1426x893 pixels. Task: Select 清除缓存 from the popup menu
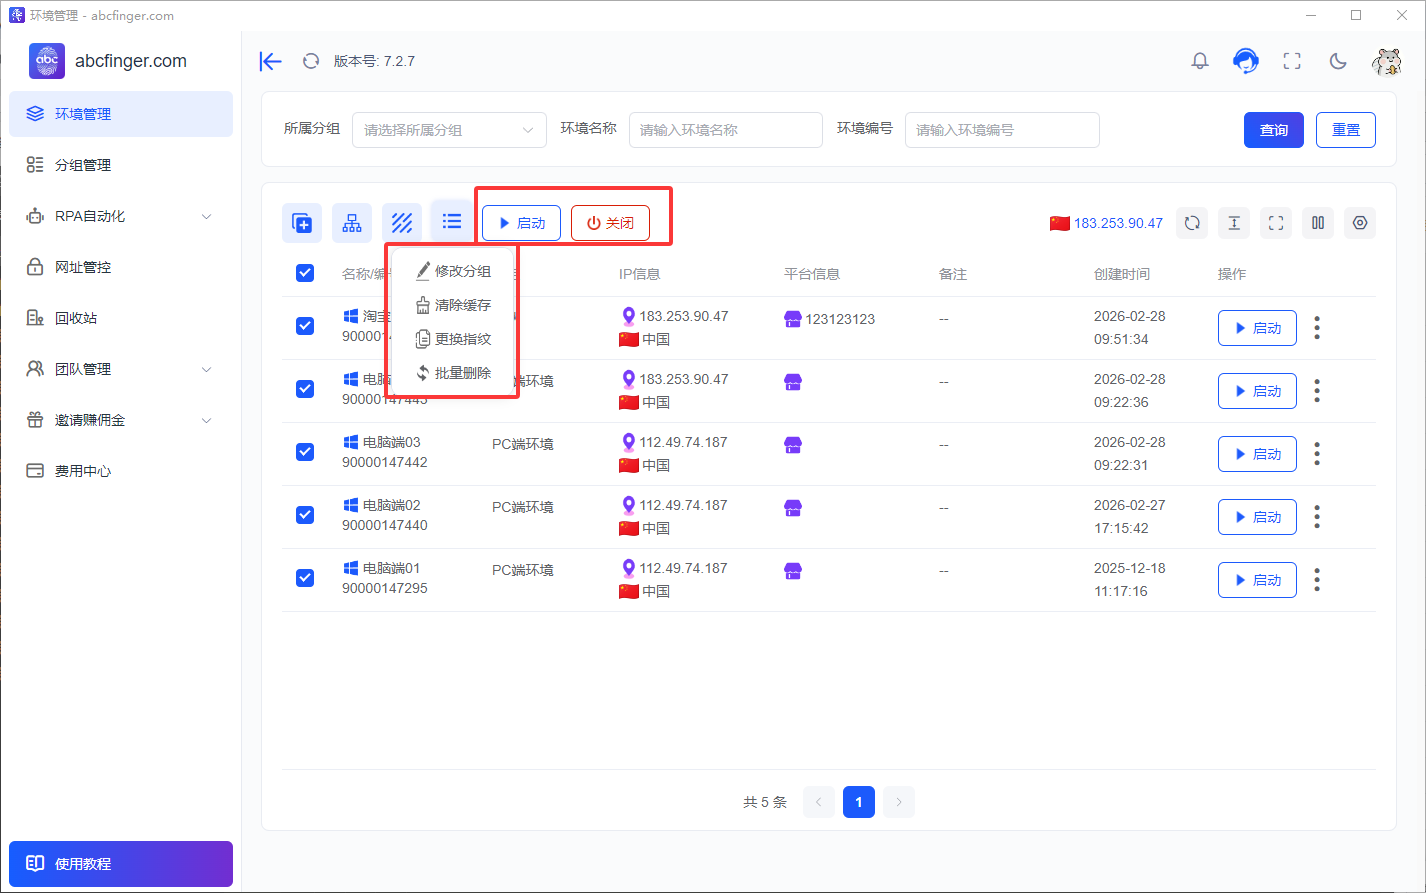point(453,305)
